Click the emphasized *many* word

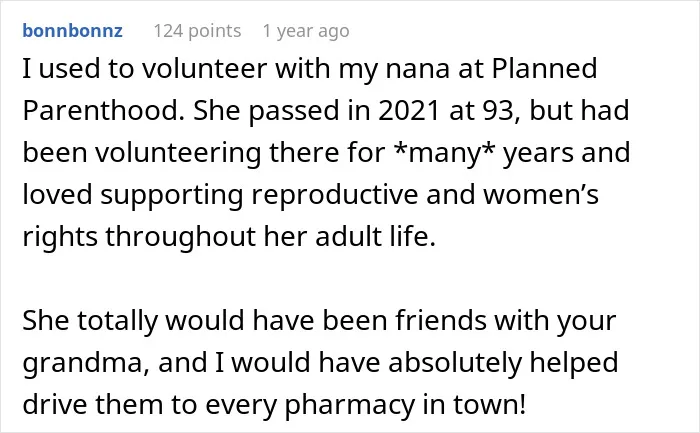pos(444,153)
